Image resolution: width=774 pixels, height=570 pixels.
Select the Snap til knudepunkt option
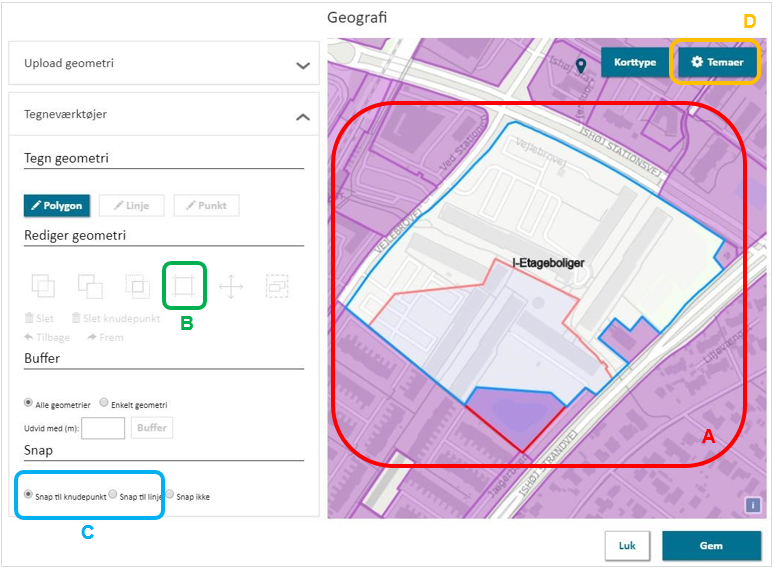(x=28, y=494)
